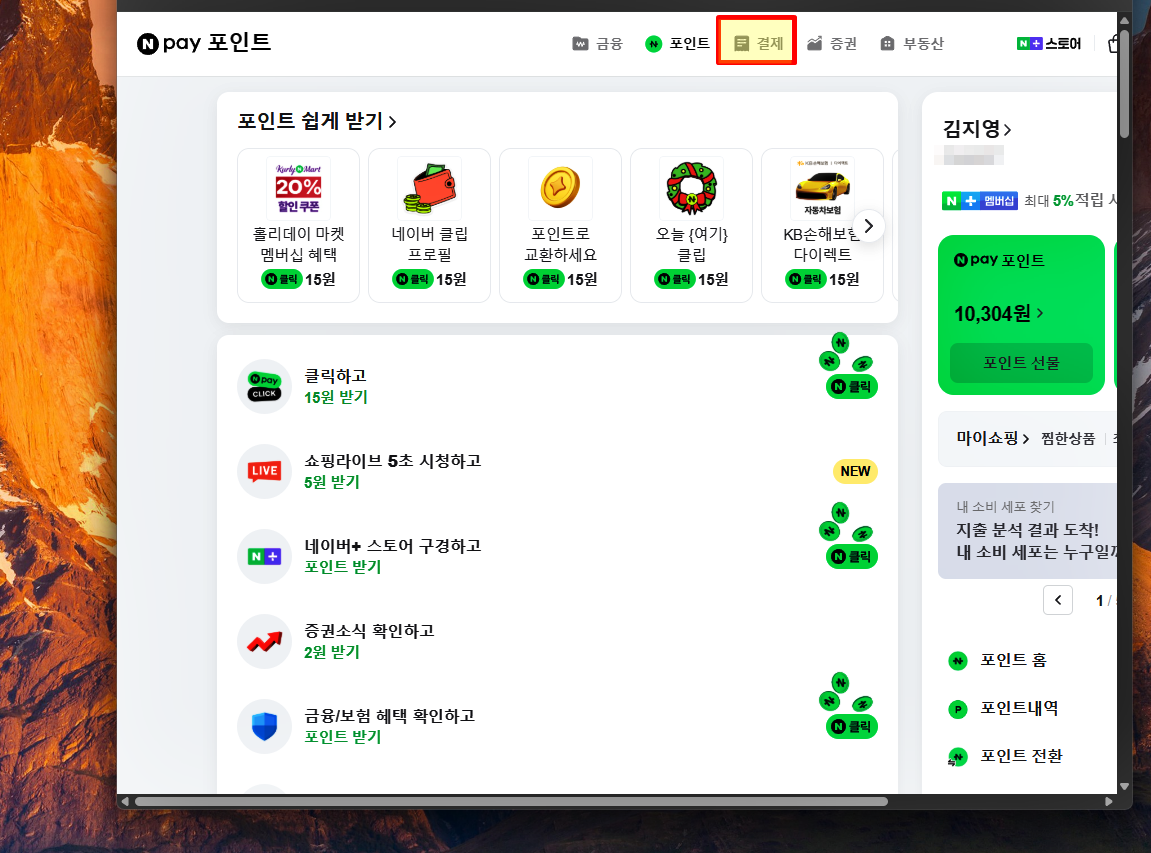The height and width of the screenshot is (853, 1151).
Task: Click the 클릭 badge beside 네이버+ 스토어
Action: click(852, 557)
